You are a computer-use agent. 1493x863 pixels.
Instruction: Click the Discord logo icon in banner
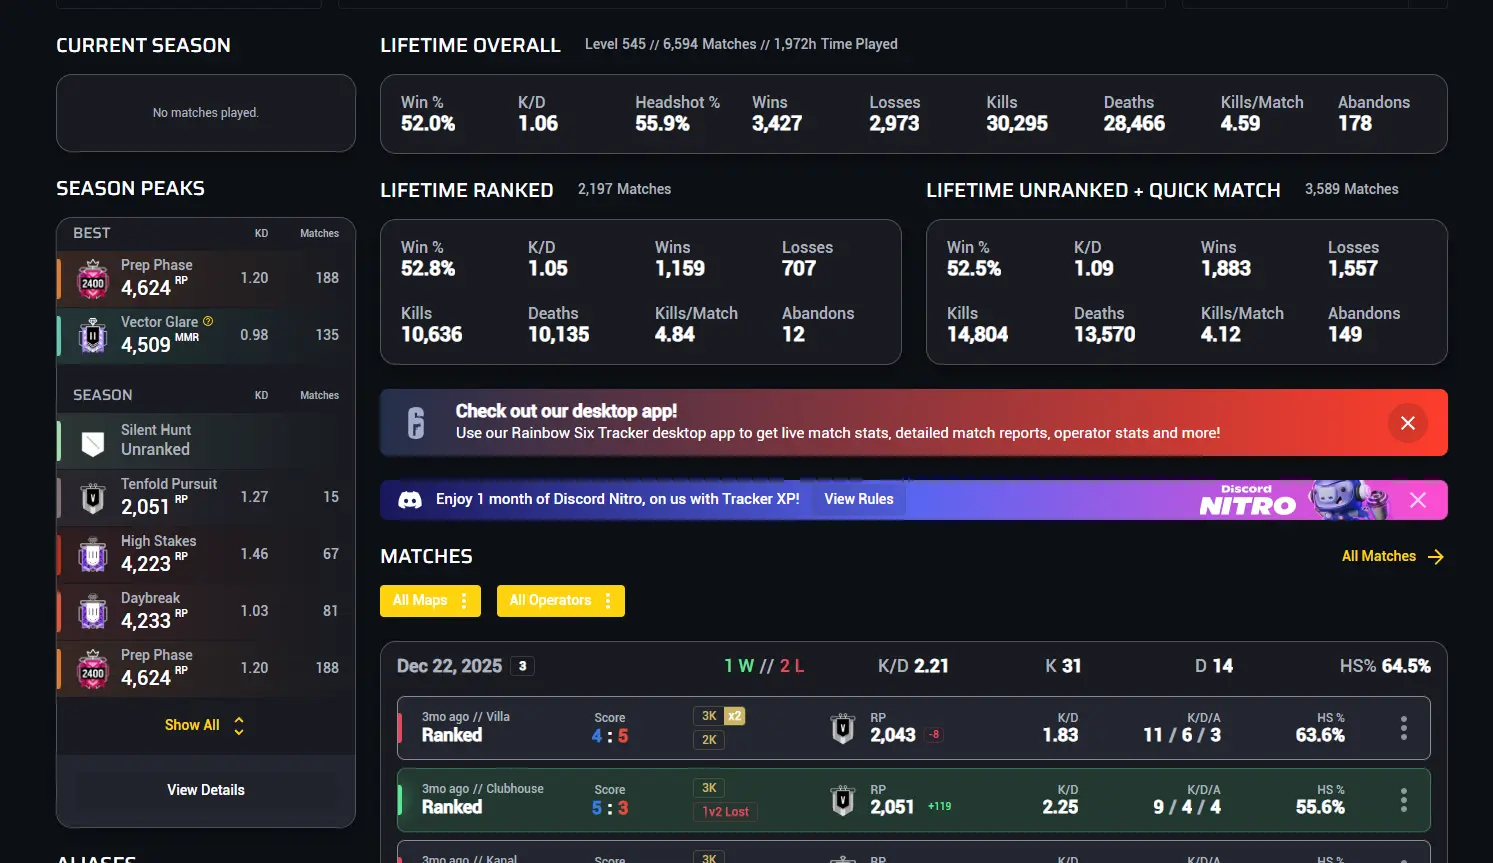410,500
